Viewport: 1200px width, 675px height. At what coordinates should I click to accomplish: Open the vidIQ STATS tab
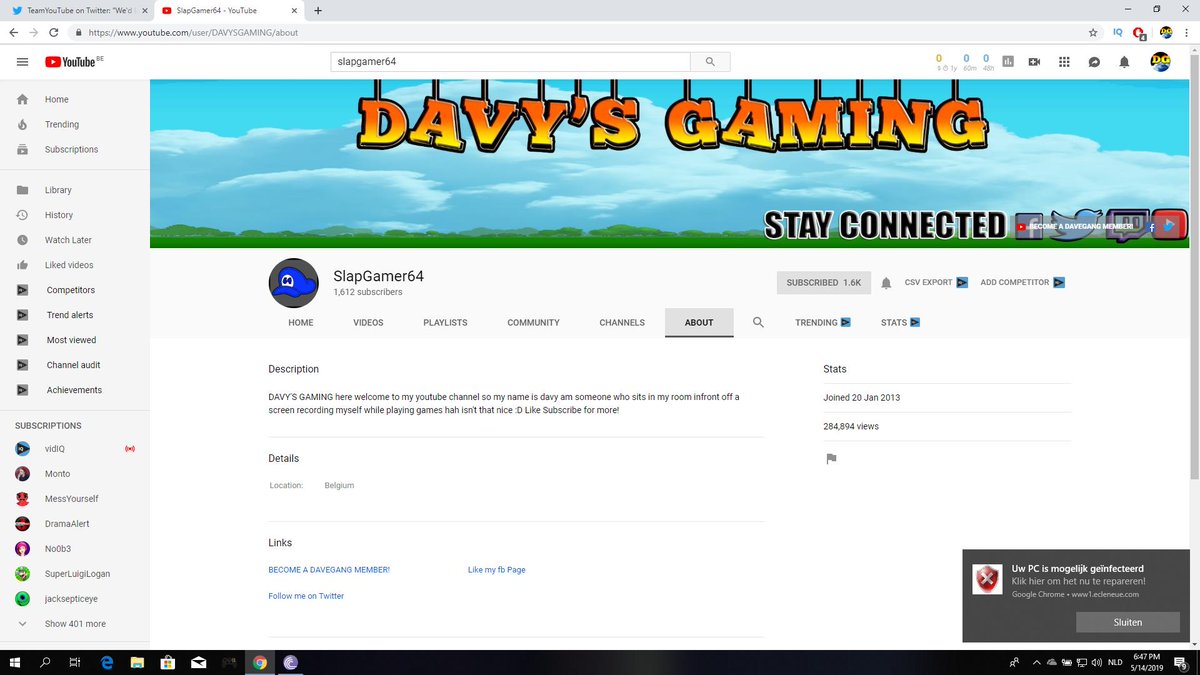[x=900, y=323]
